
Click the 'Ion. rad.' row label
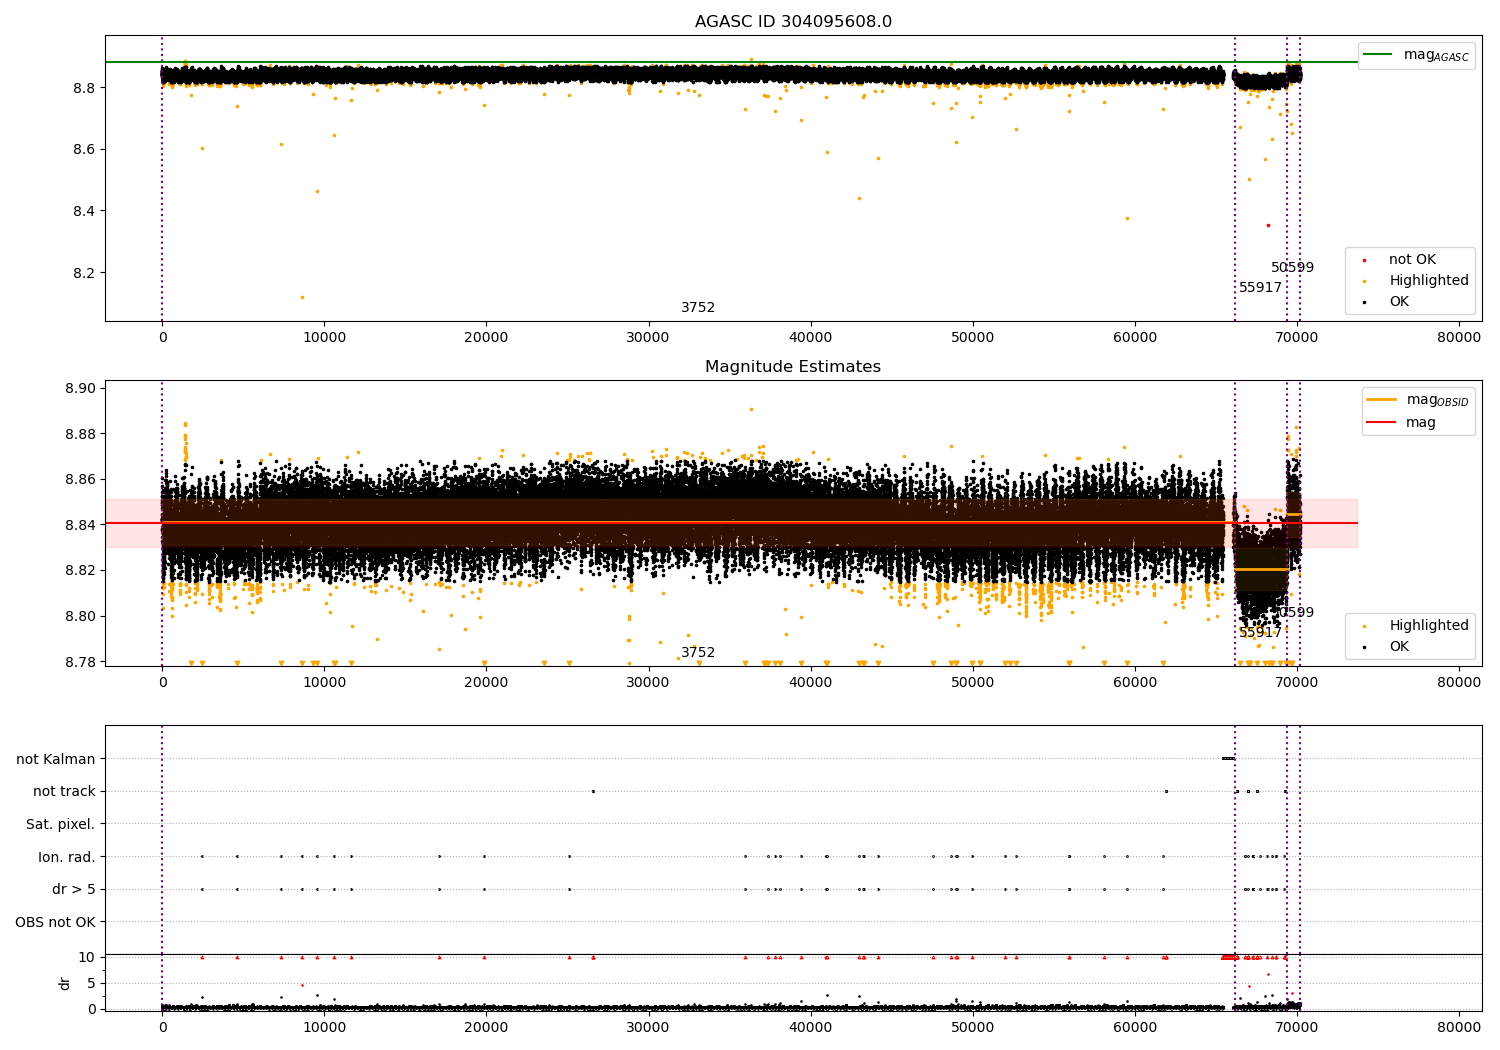tap(66, 857)
